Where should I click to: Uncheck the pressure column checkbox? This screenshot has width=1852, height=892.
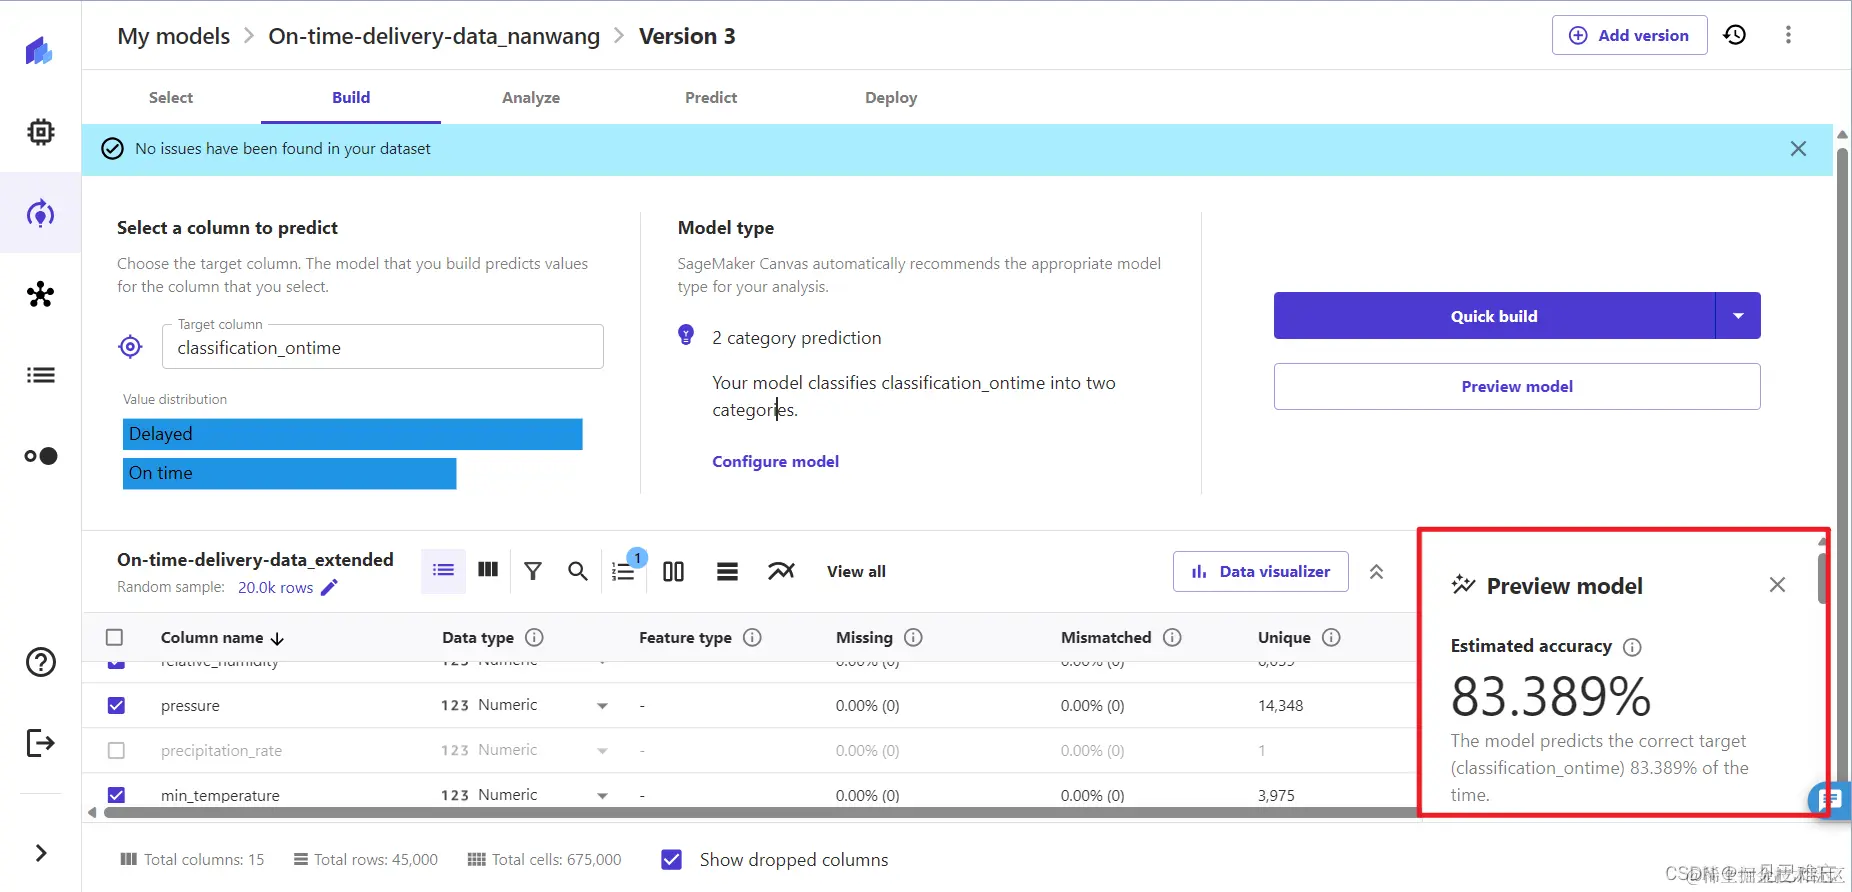pos(116,706)
